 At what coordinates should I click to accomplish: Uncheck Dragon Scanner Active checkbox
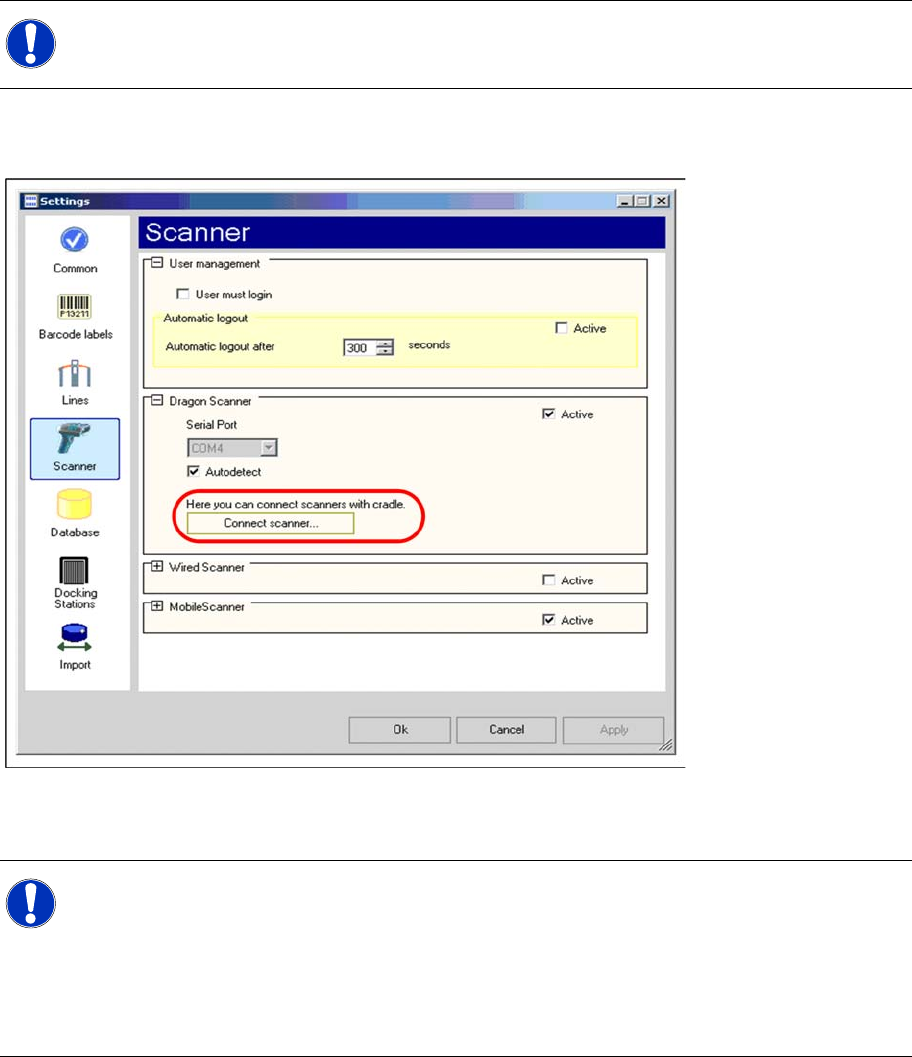[x=549, y=414]
